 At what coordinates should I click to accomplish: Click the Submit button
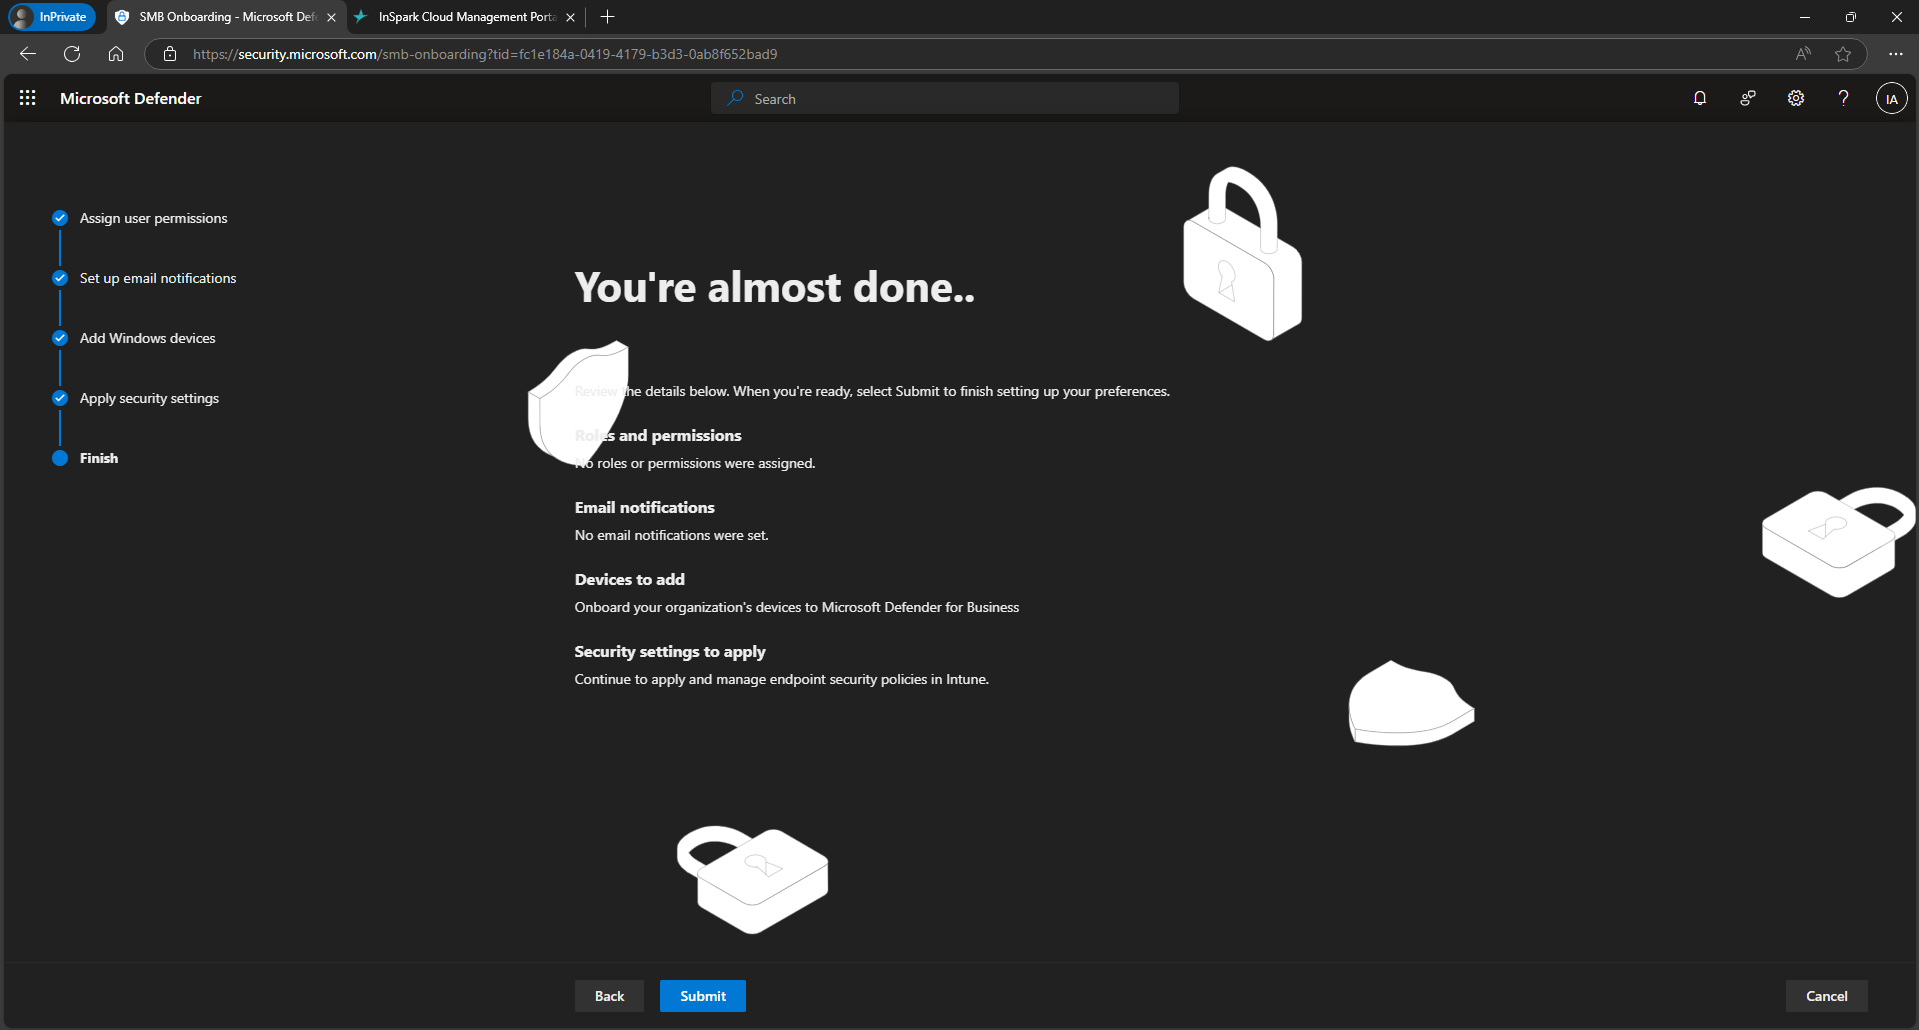(703, 996)
